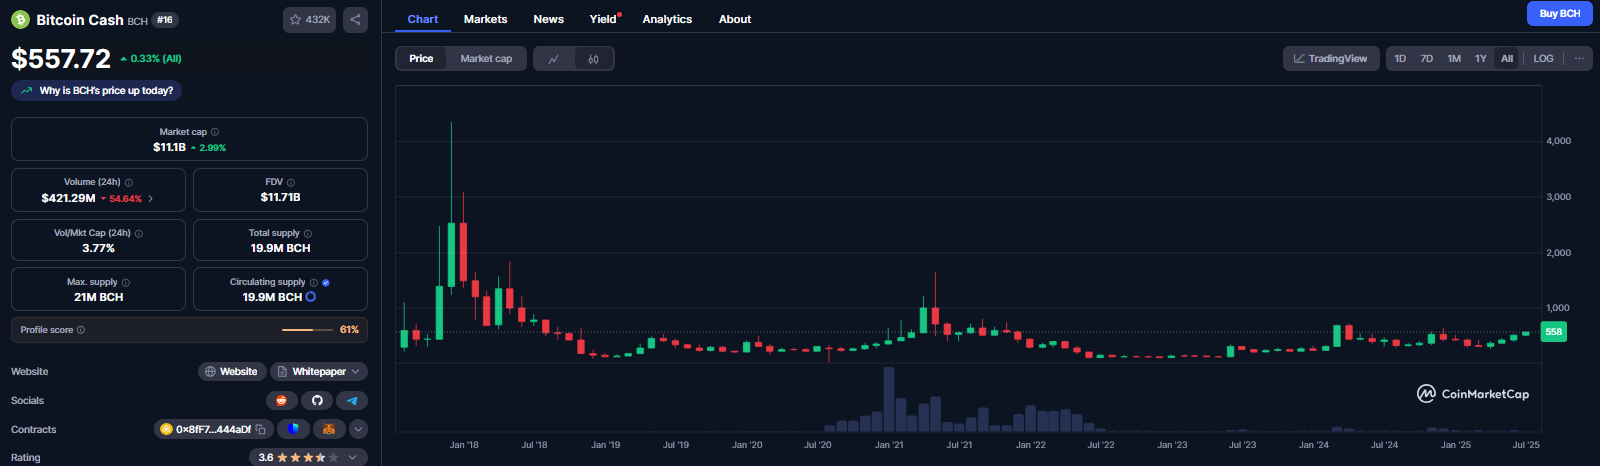Open Market cap info tooltip icon
Image resolution: width=1600 pixels, height=466 pixels.
(x=215, y=132)
